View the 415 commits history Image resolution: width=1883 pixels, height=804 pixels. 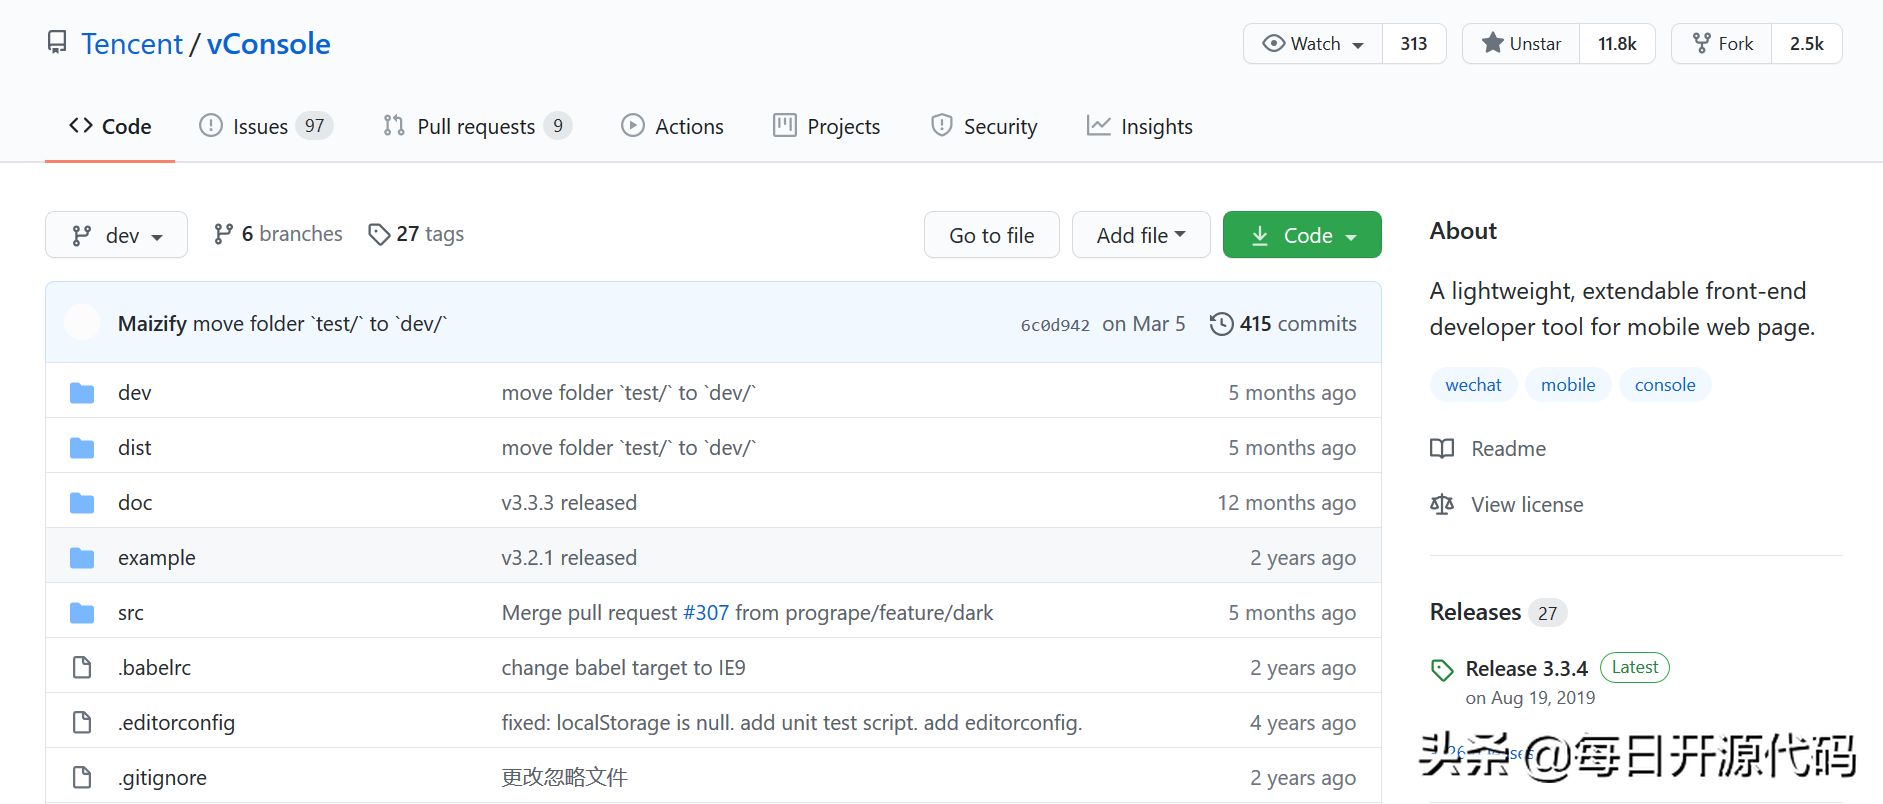tap(1283, 324)
